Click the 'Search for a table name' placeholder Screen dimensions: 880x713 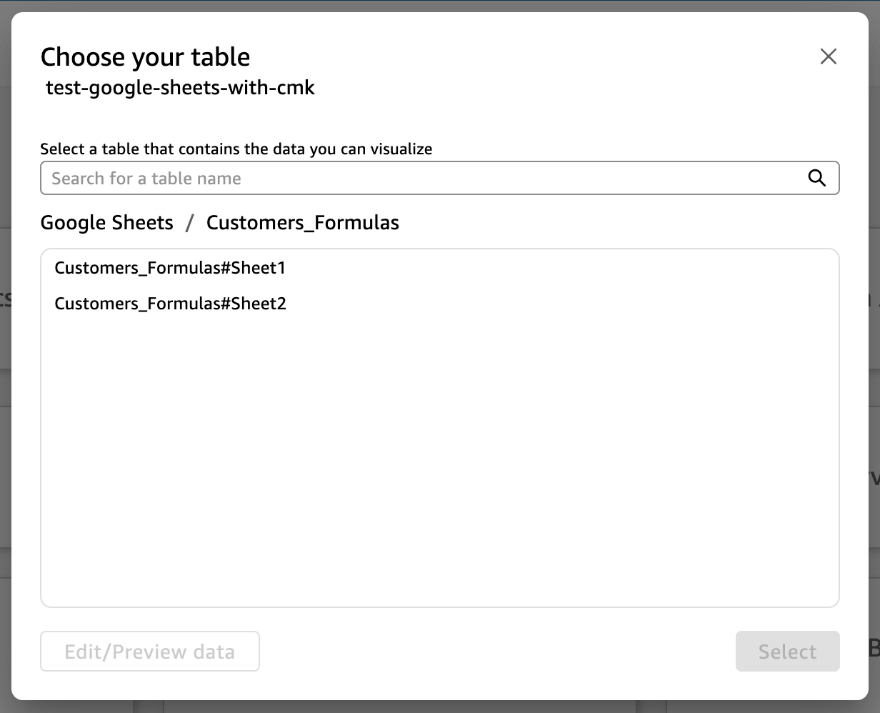146,179
